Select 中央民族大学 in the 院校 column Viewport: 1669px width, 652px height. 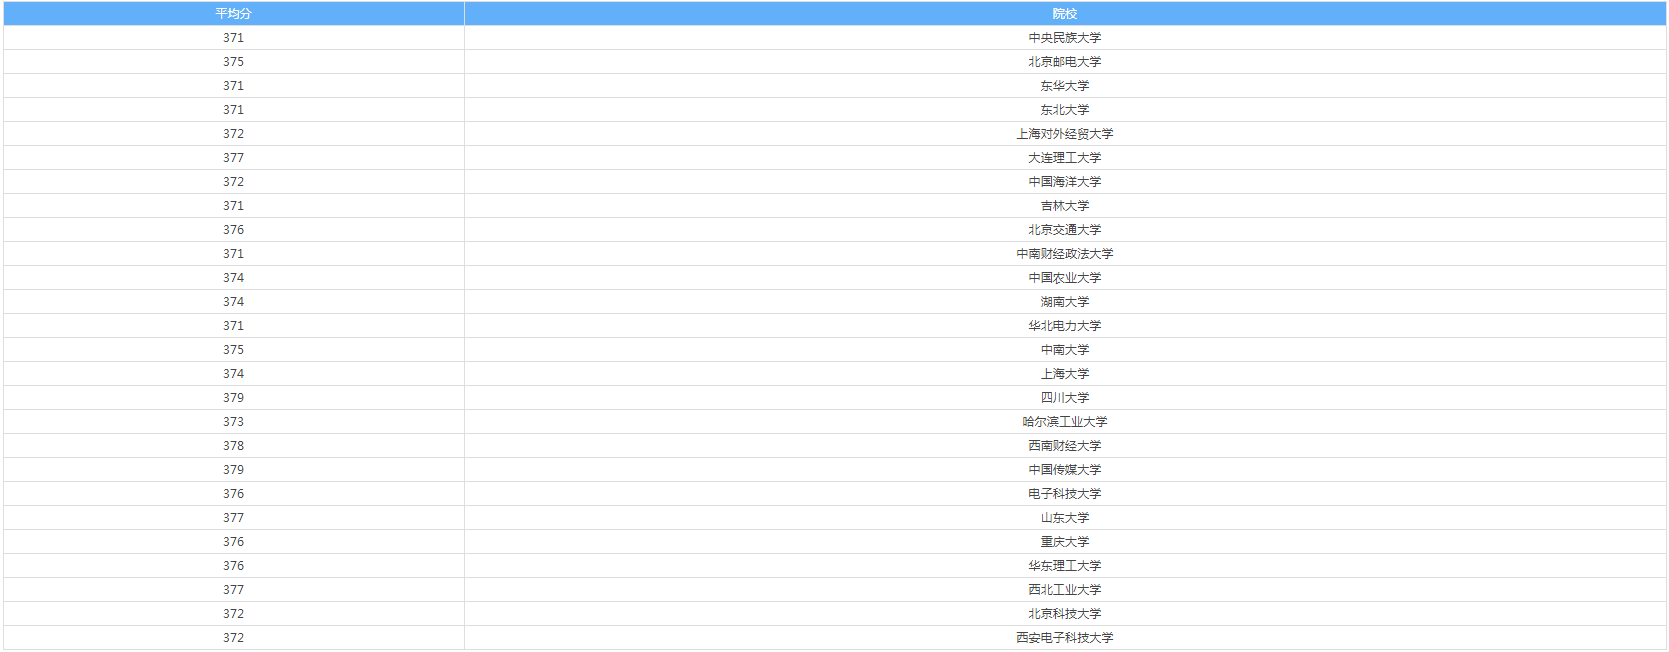point(1065,38)
